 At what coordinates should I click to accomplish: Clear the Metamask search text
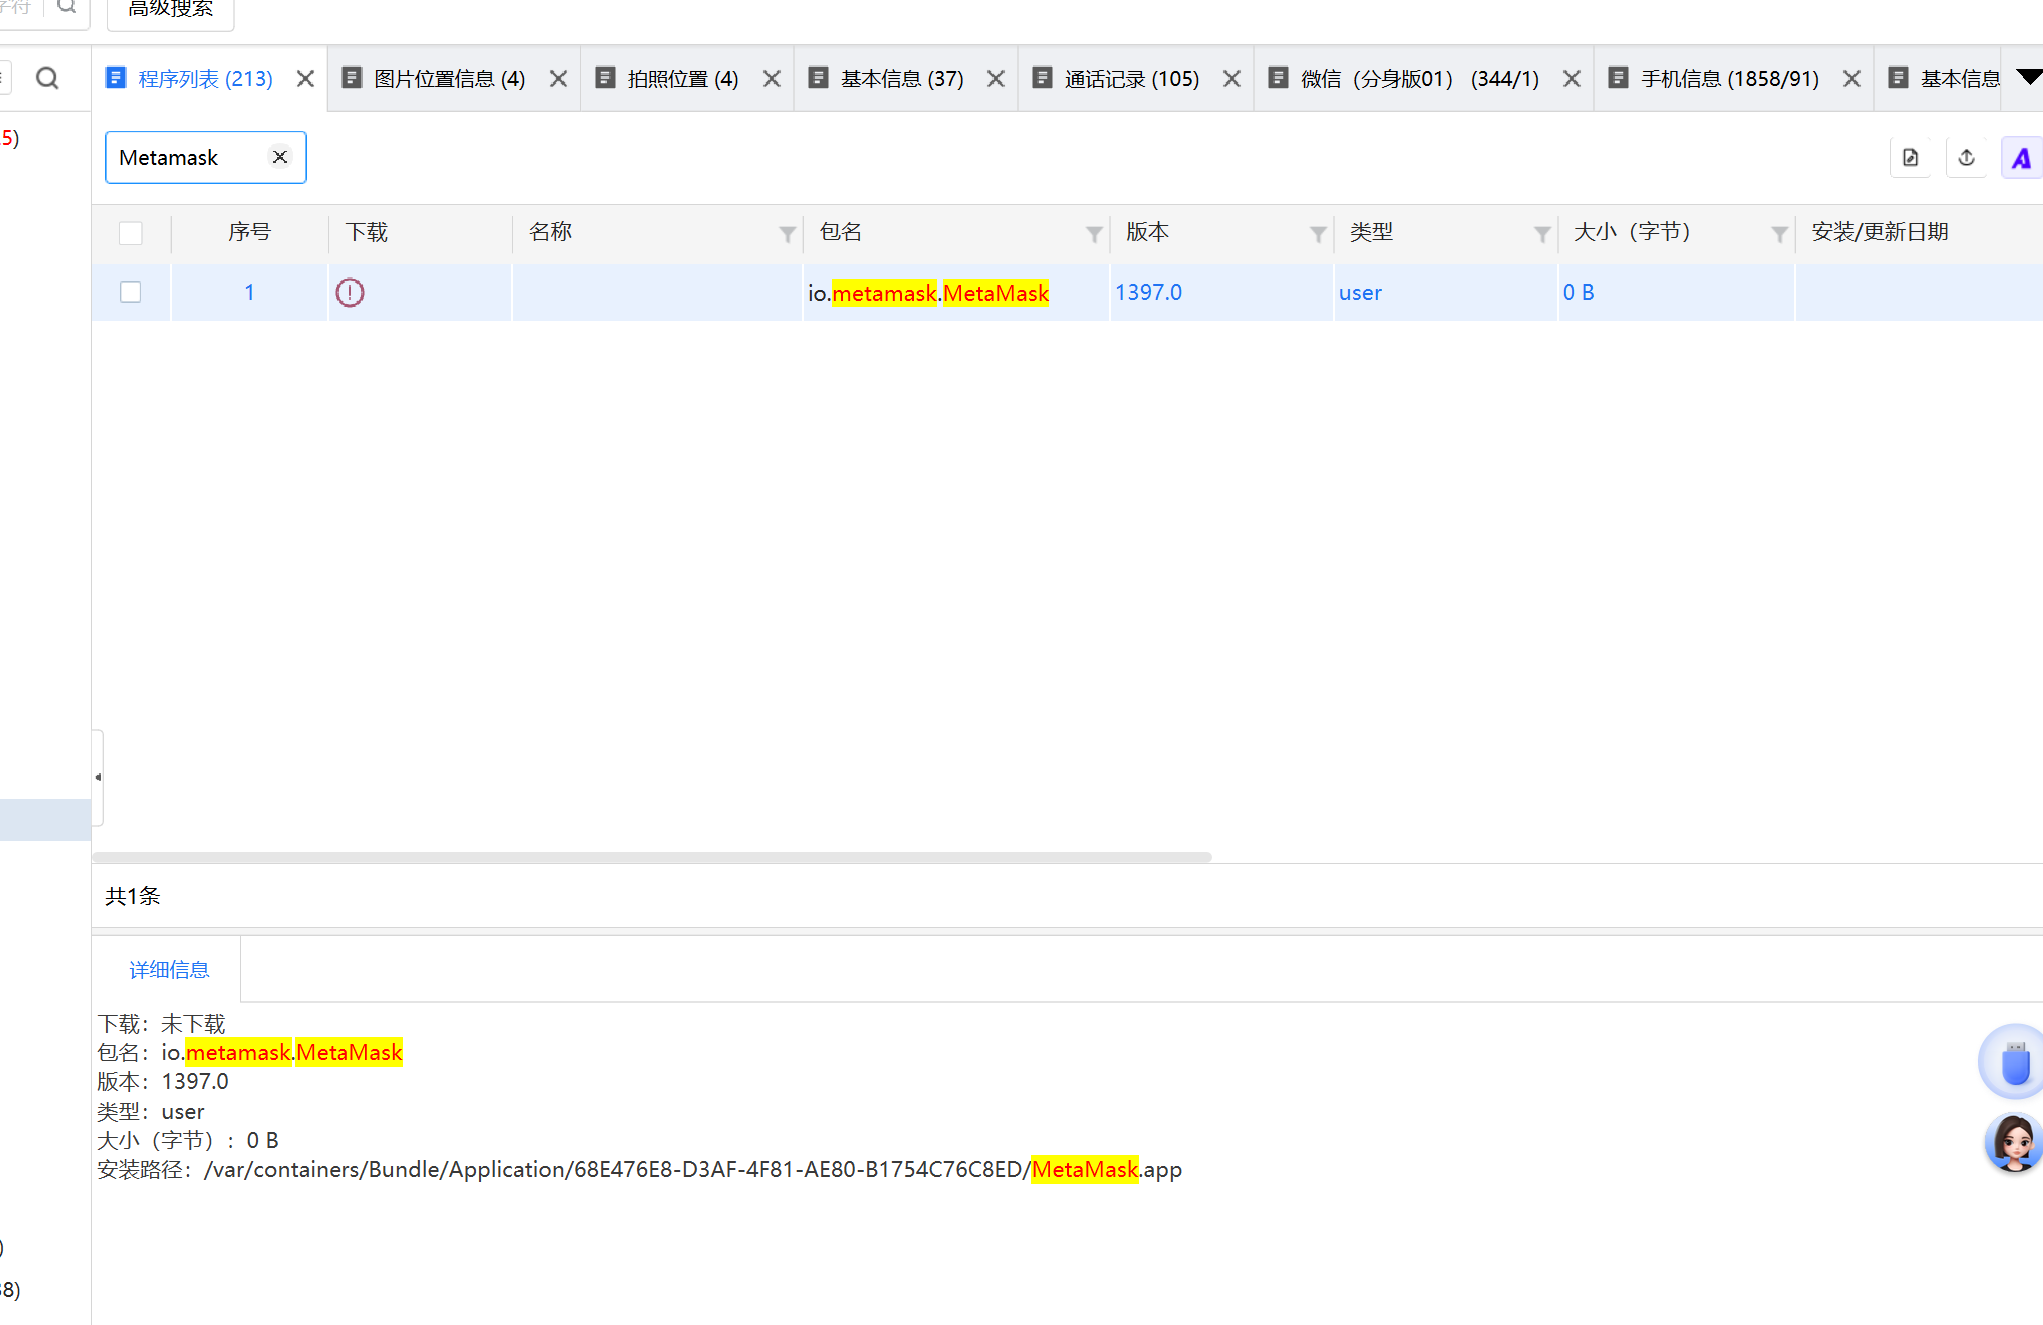coord(280,157)
